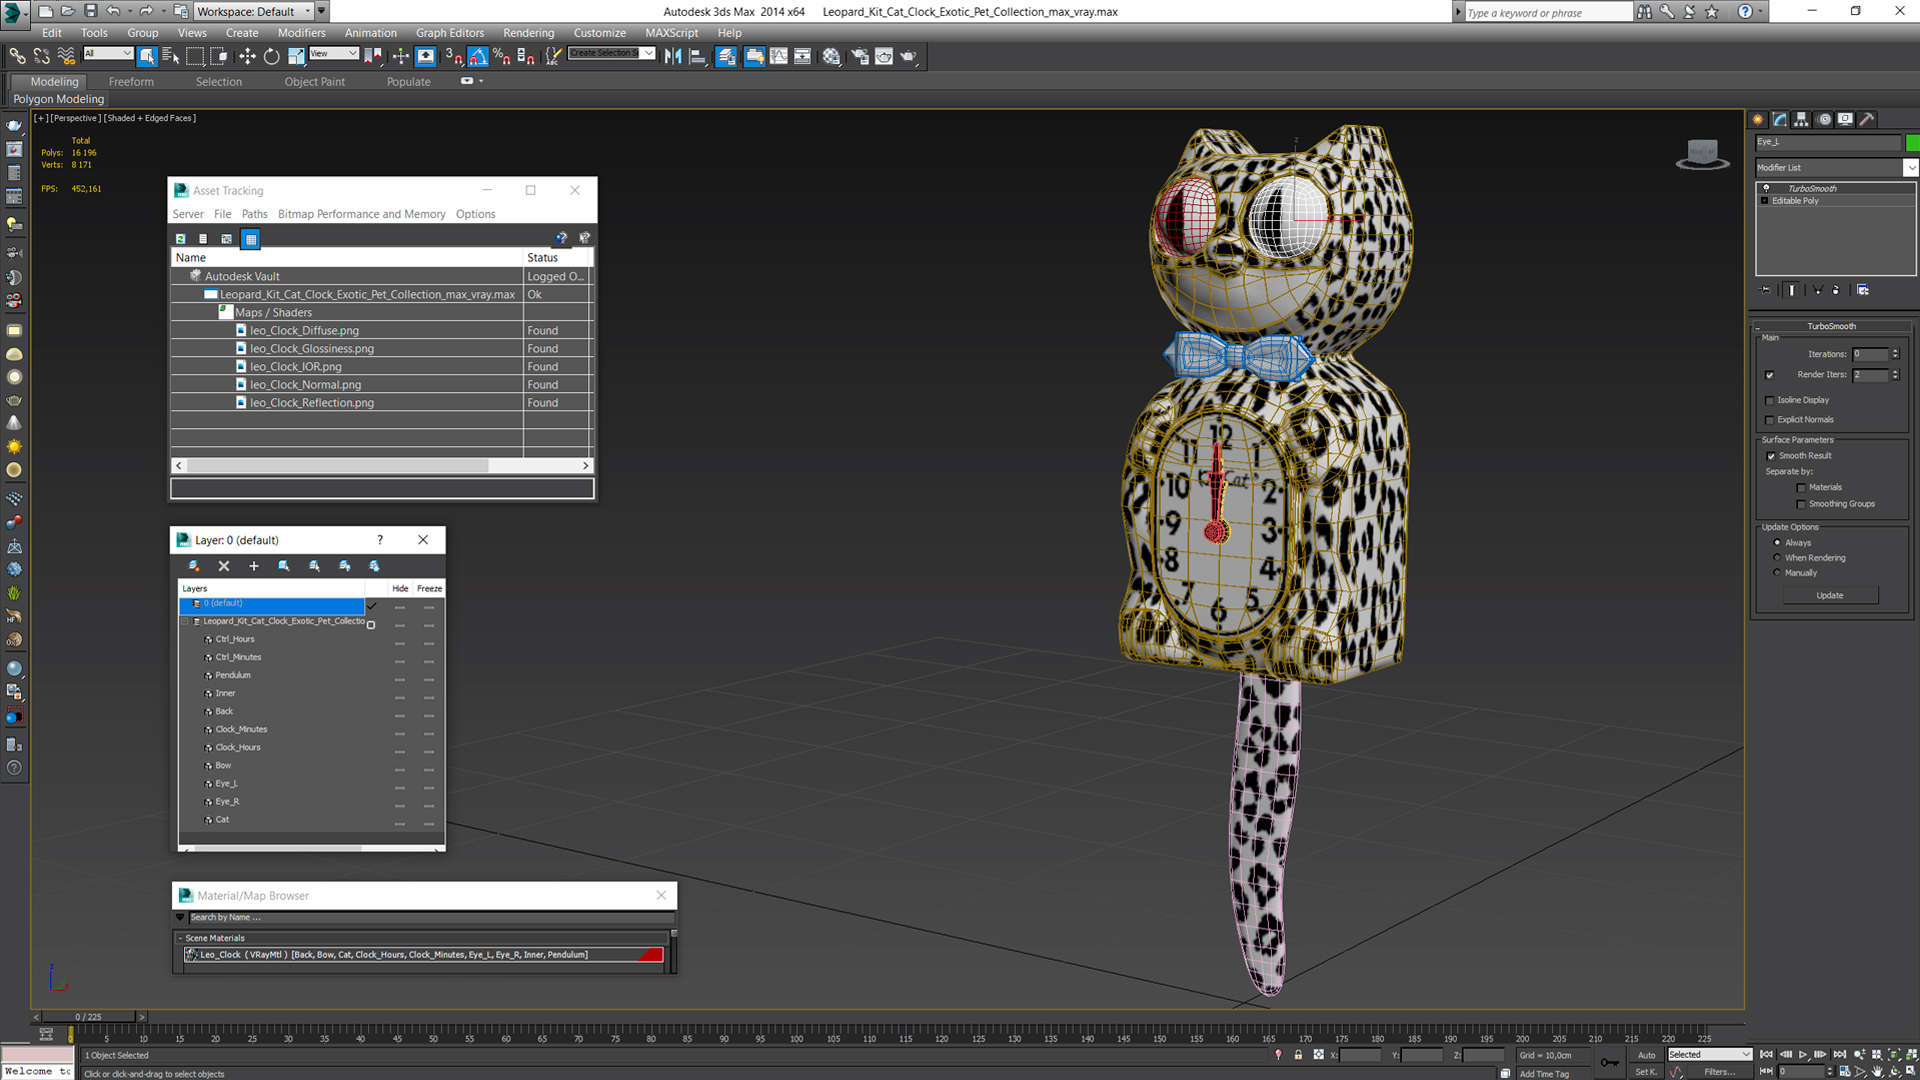This screenshot has width=1920, height=1080.
Task: Enable Explicit Normals checkbox
Action: 1770,420
